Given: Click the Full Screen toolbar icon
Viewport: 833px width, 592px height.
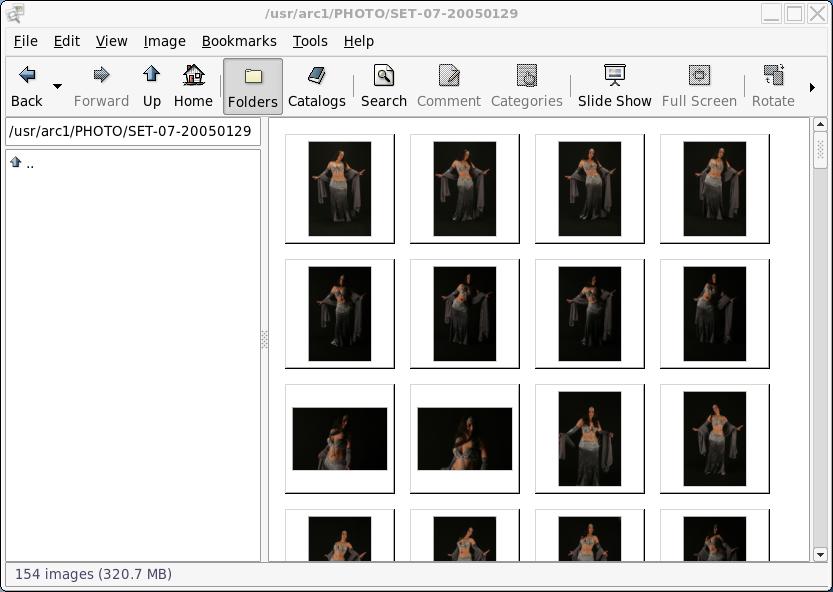Looking at the screenshot, I should click(x=699, y=76).
